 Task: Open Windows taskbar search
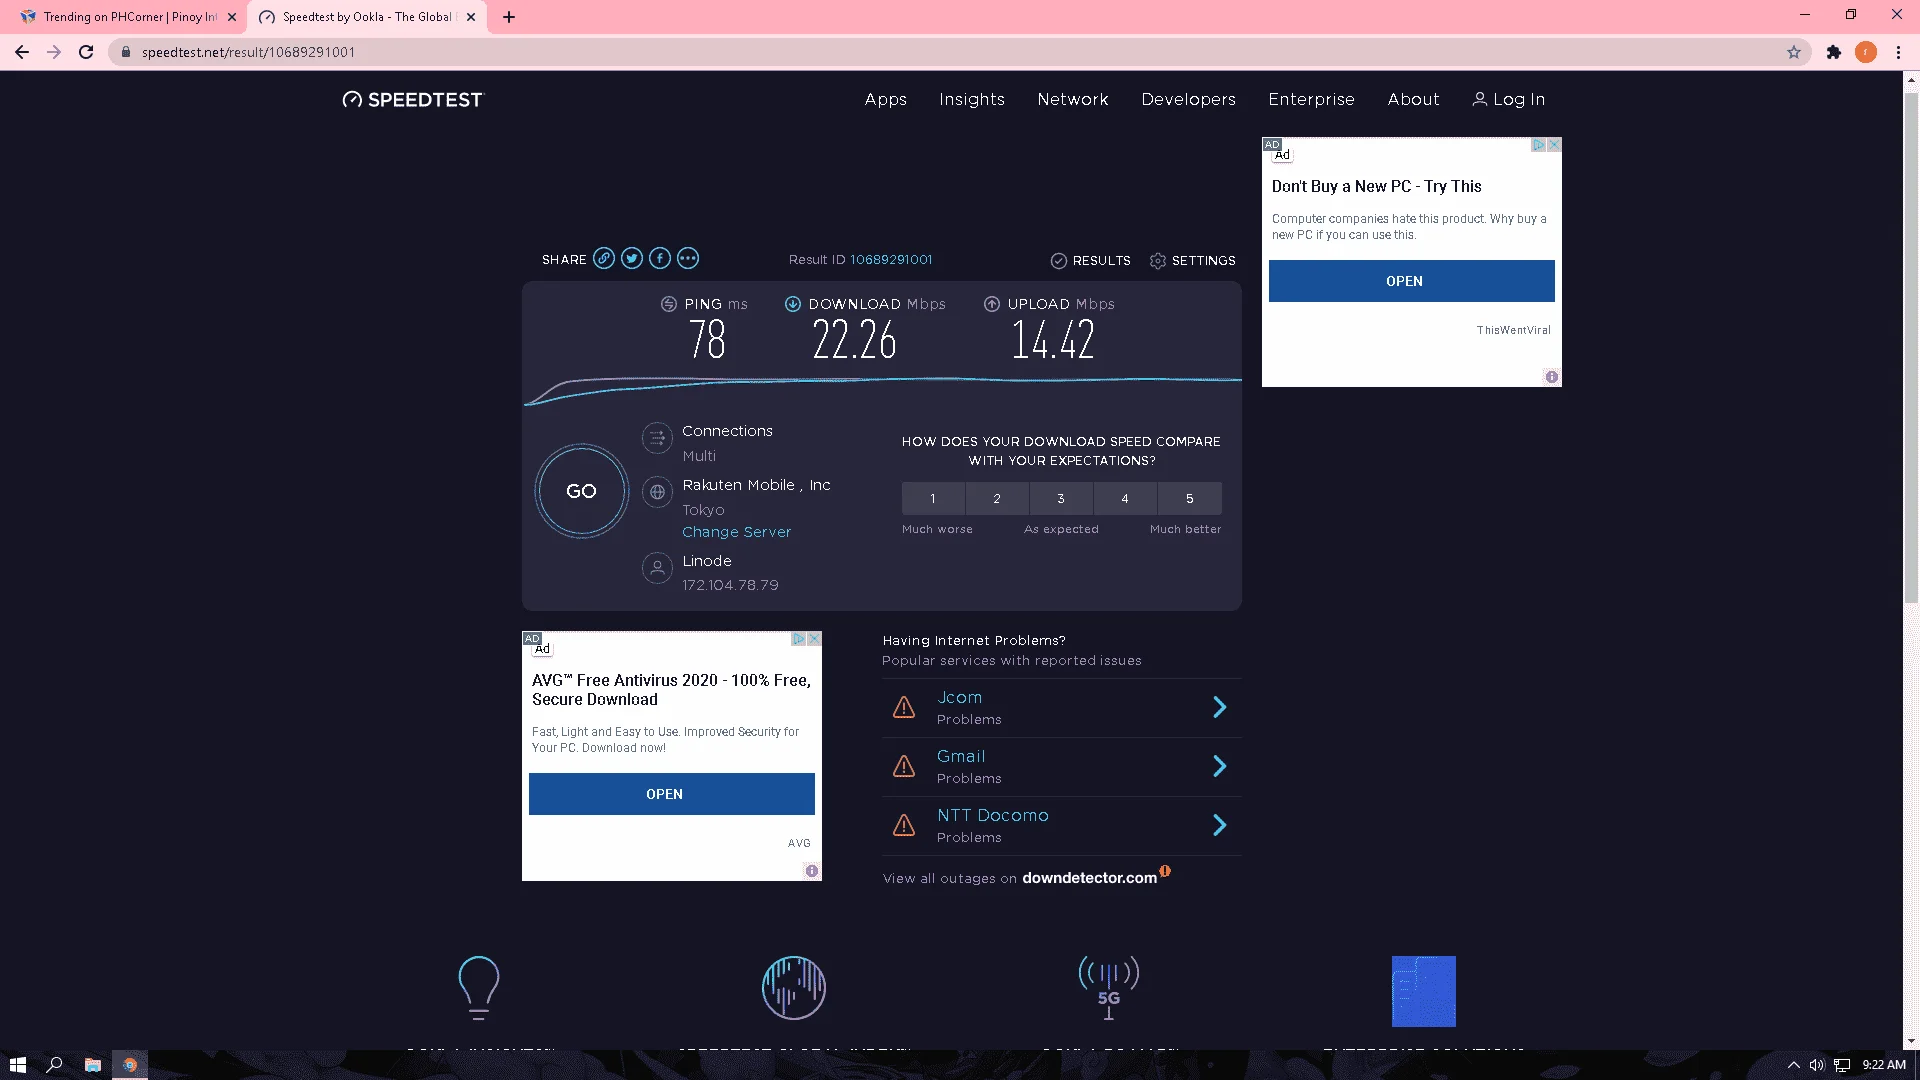click(x=55, y=1065)
